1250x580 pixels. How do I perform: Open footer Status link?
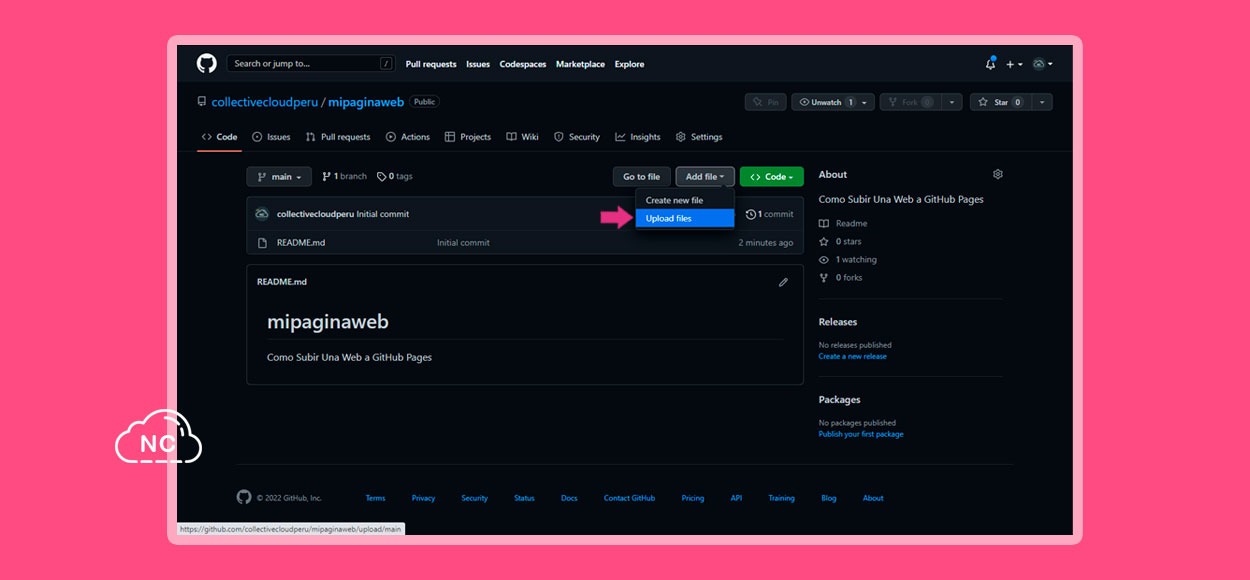524,498
